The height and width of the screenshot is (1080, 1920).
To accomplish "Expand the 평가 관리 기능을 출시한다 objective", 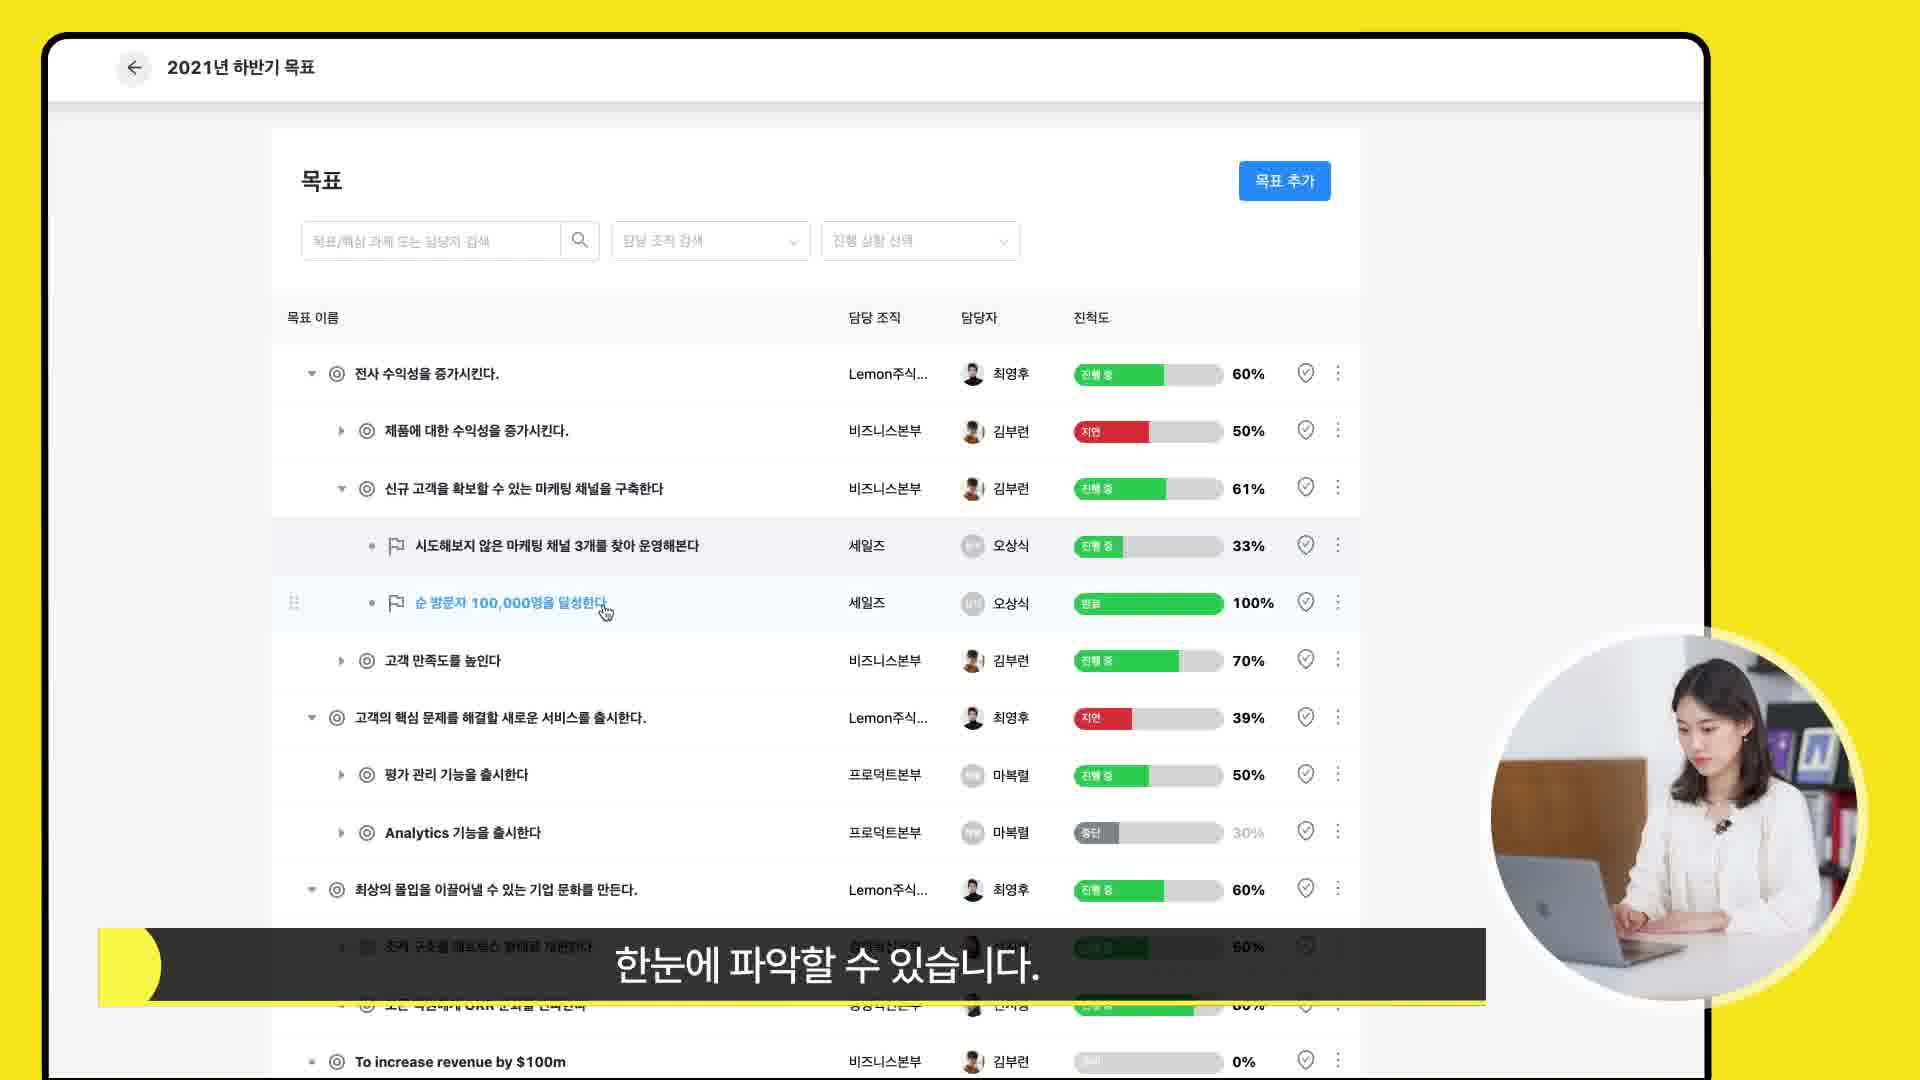I will (341, 775).
